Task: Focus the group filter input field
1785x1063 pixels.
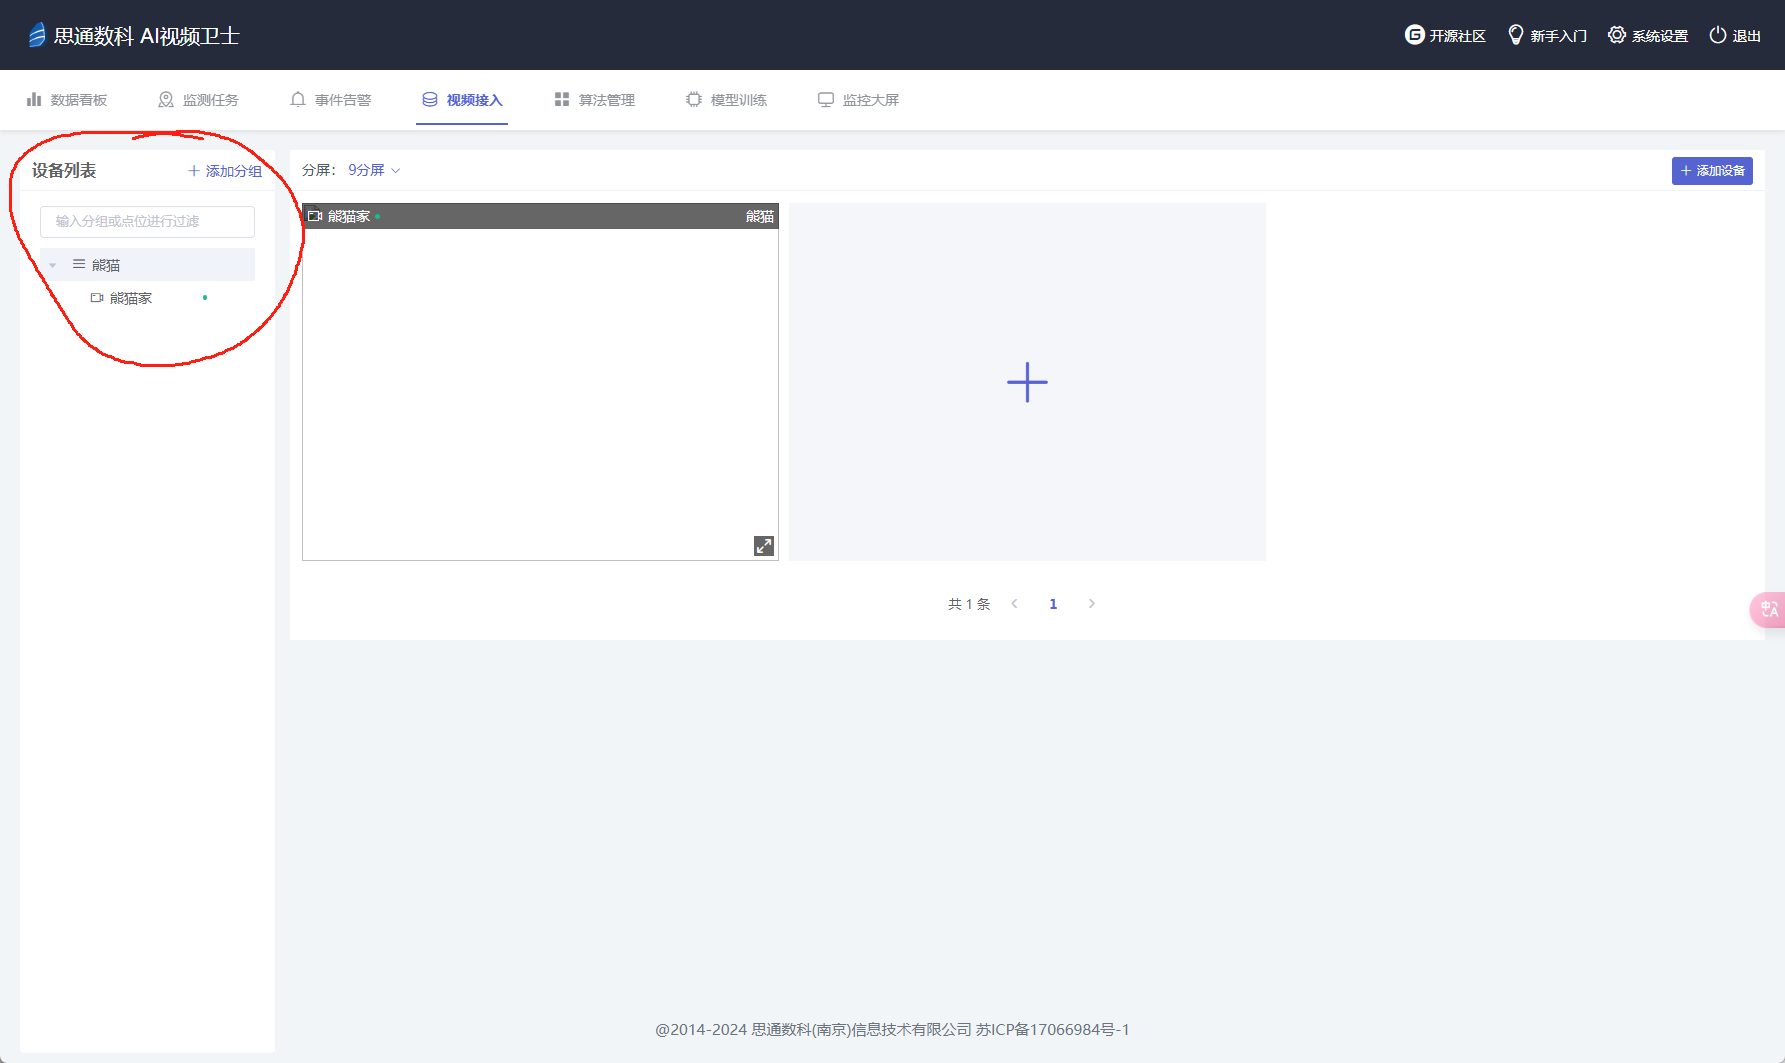Action: [x=147, y=221]
